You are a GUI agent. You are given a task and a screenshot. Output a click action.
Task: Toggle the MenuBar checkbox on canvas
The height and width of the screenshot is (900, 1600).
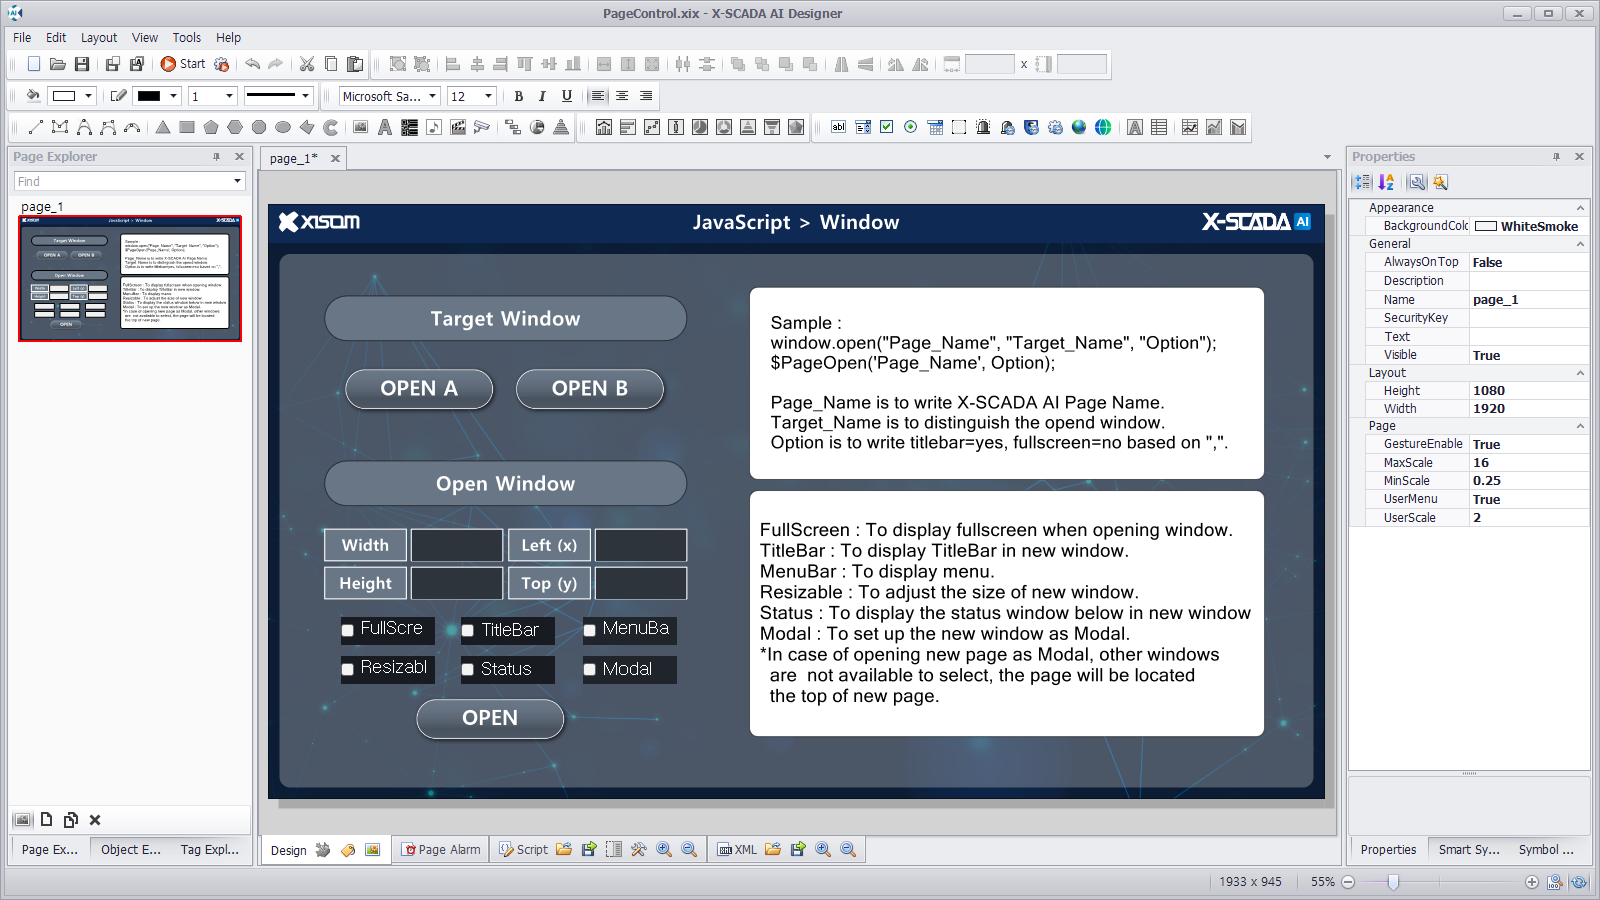click(590, 630)
